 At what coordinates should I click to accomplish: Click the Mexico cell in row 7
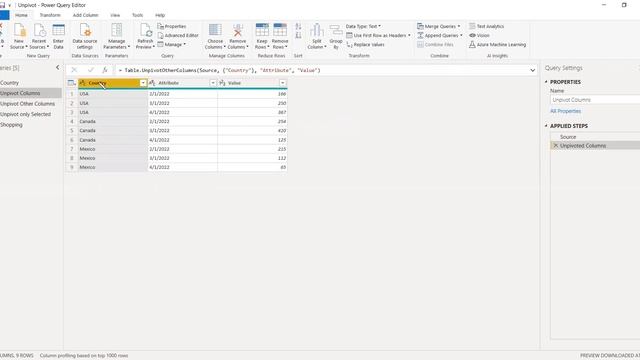pos(113,149)
